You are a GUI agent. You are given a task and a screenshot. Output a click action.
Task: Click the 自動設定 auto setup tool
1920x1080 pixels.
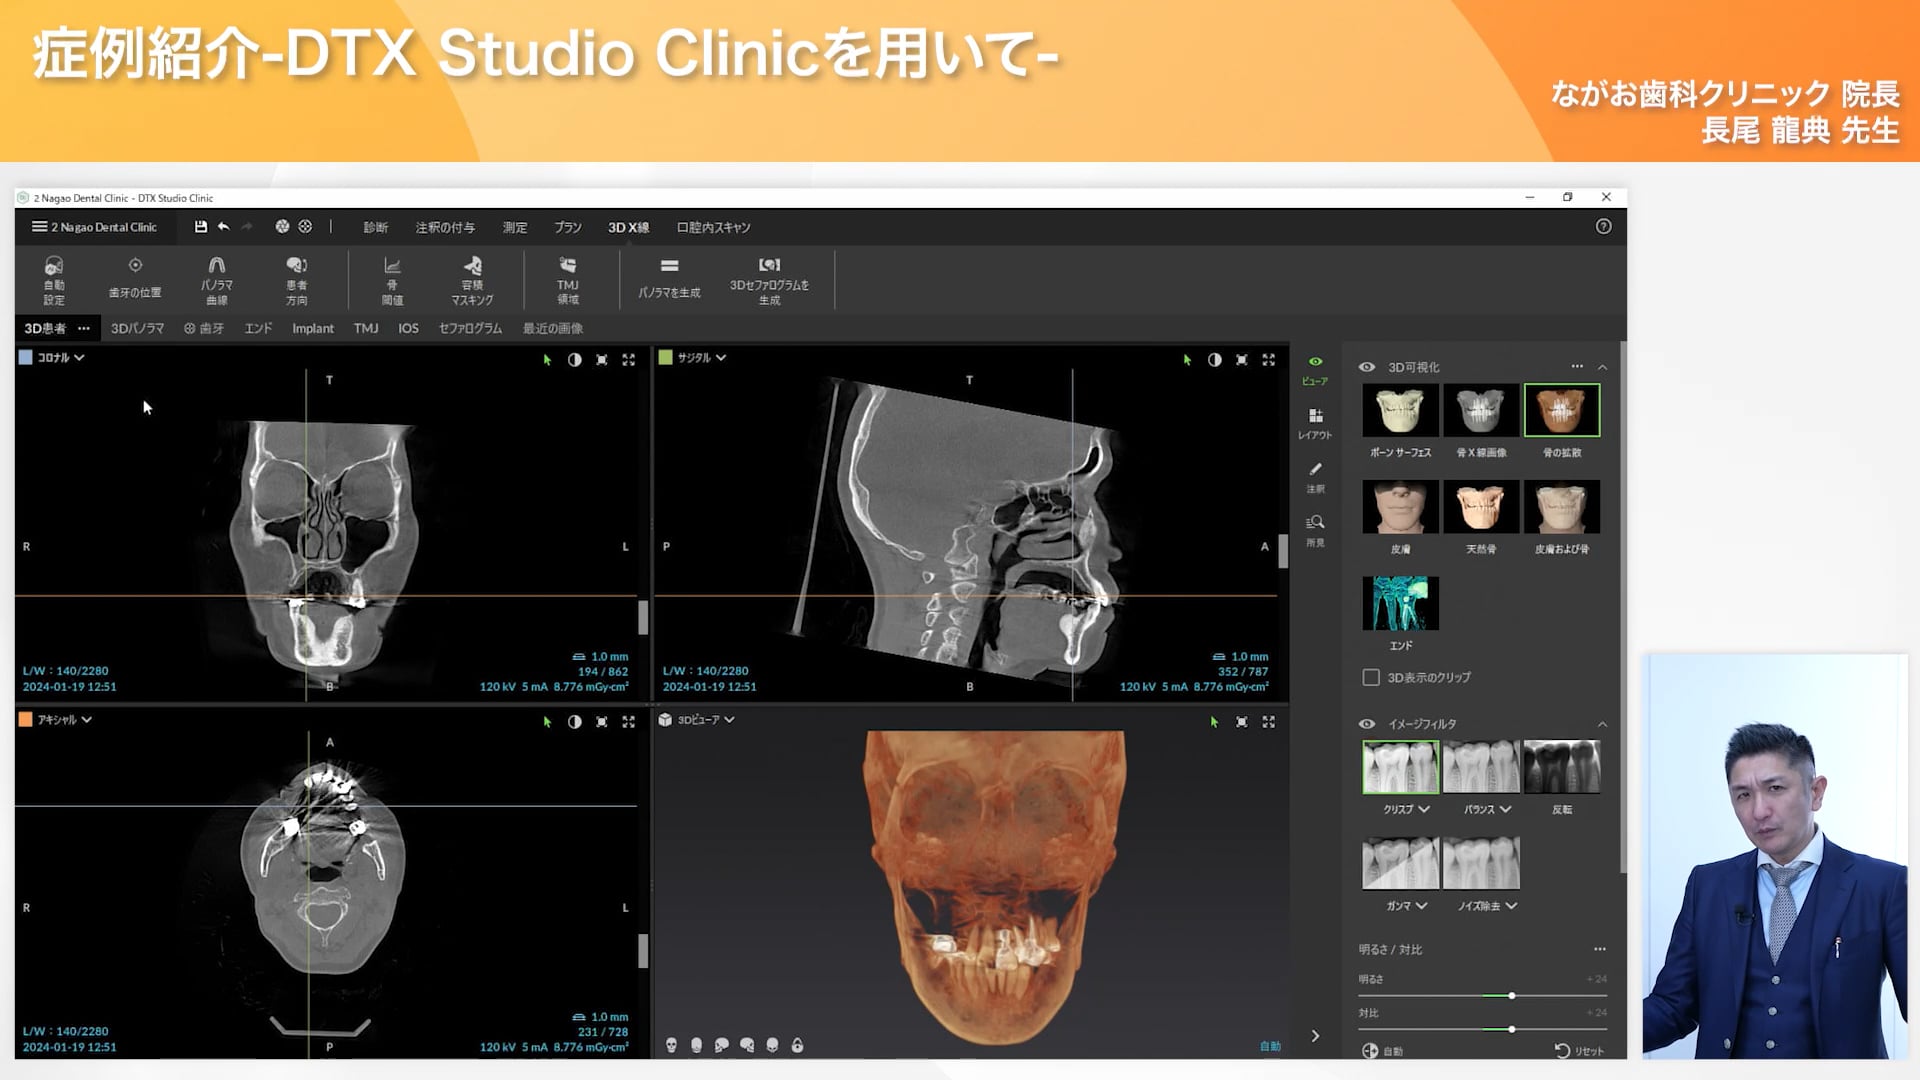click(54, 280)
